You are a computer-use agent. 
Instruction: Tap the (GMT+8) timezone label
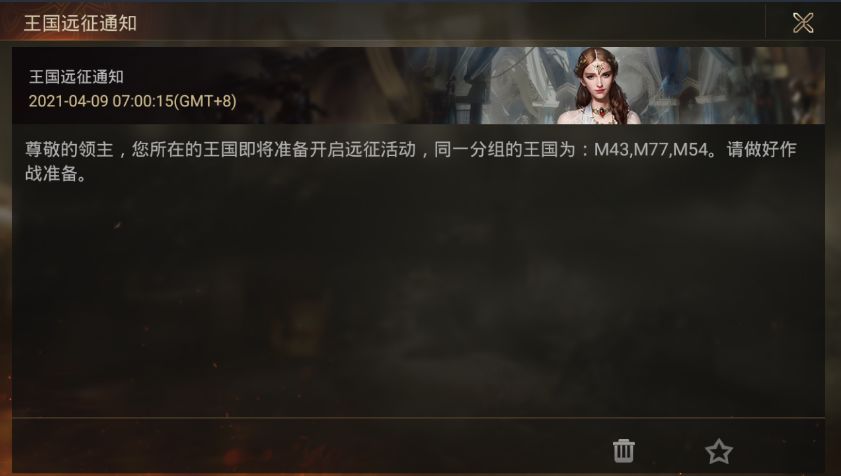[x=205, y=101]
